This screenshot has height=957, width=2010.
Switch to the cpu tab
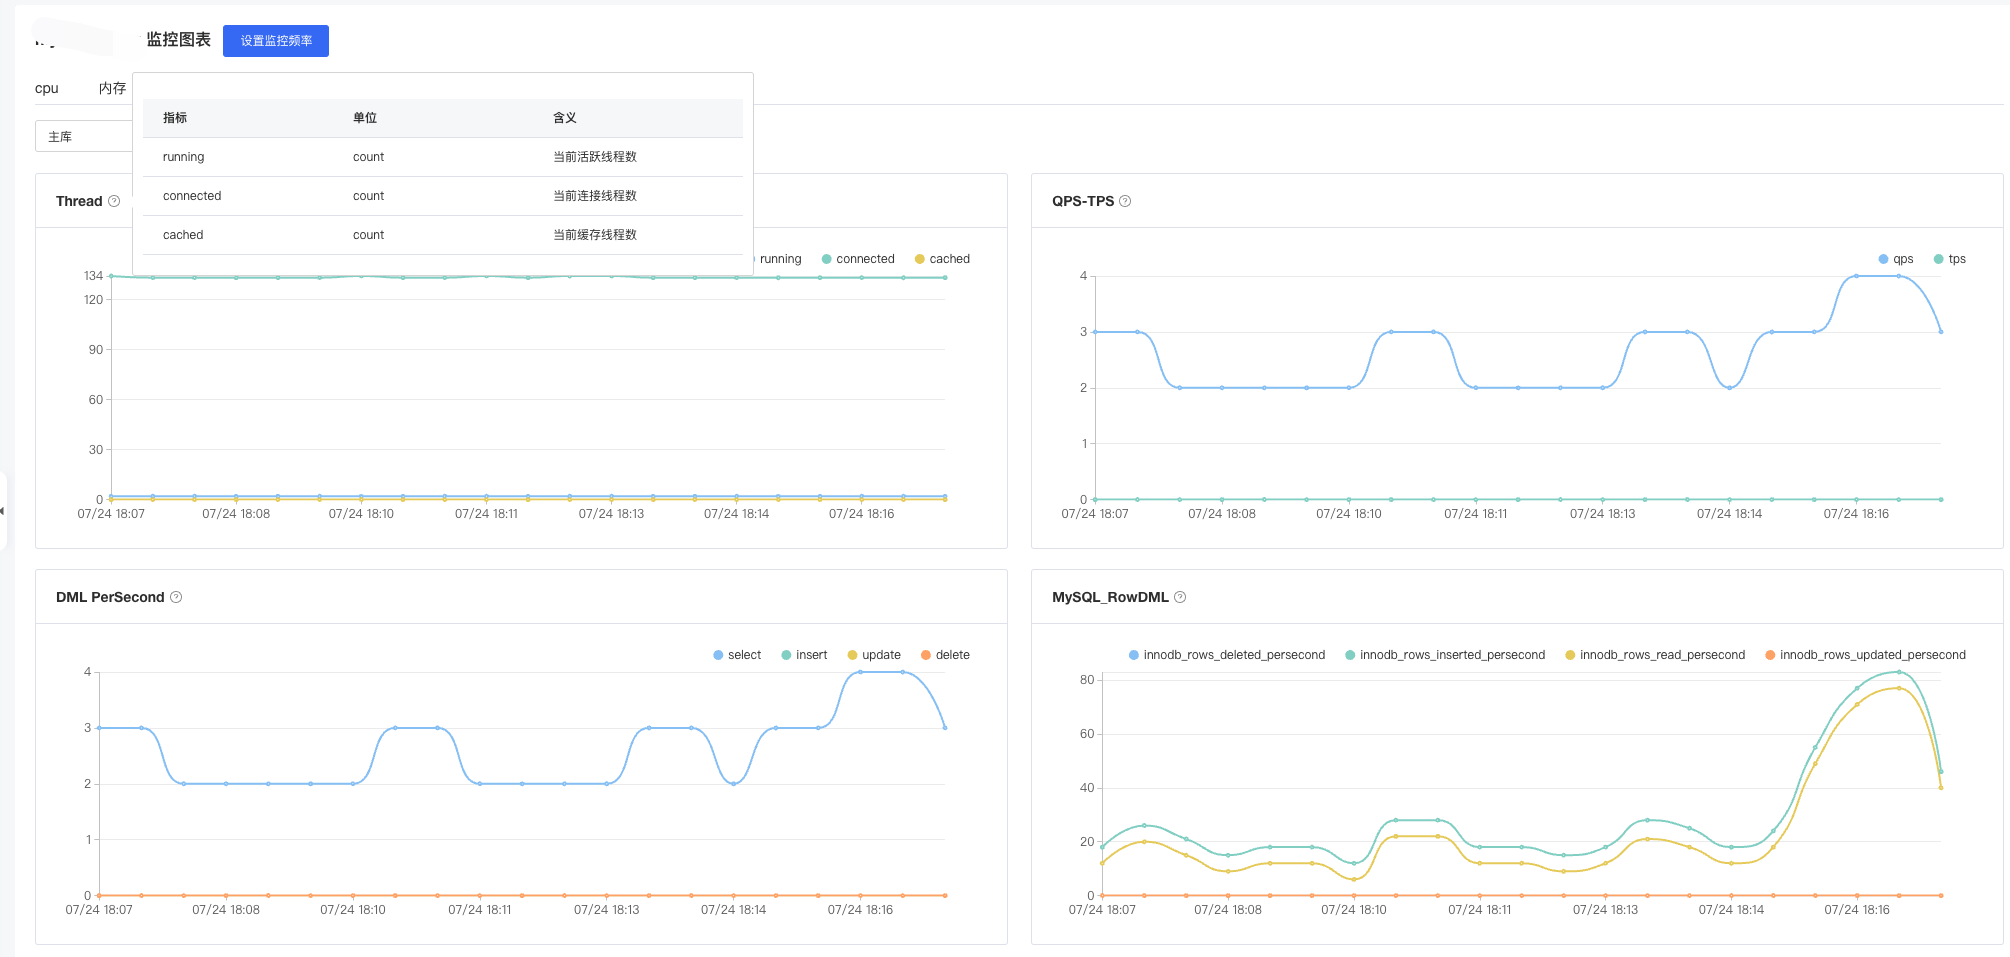pos(47,88)
